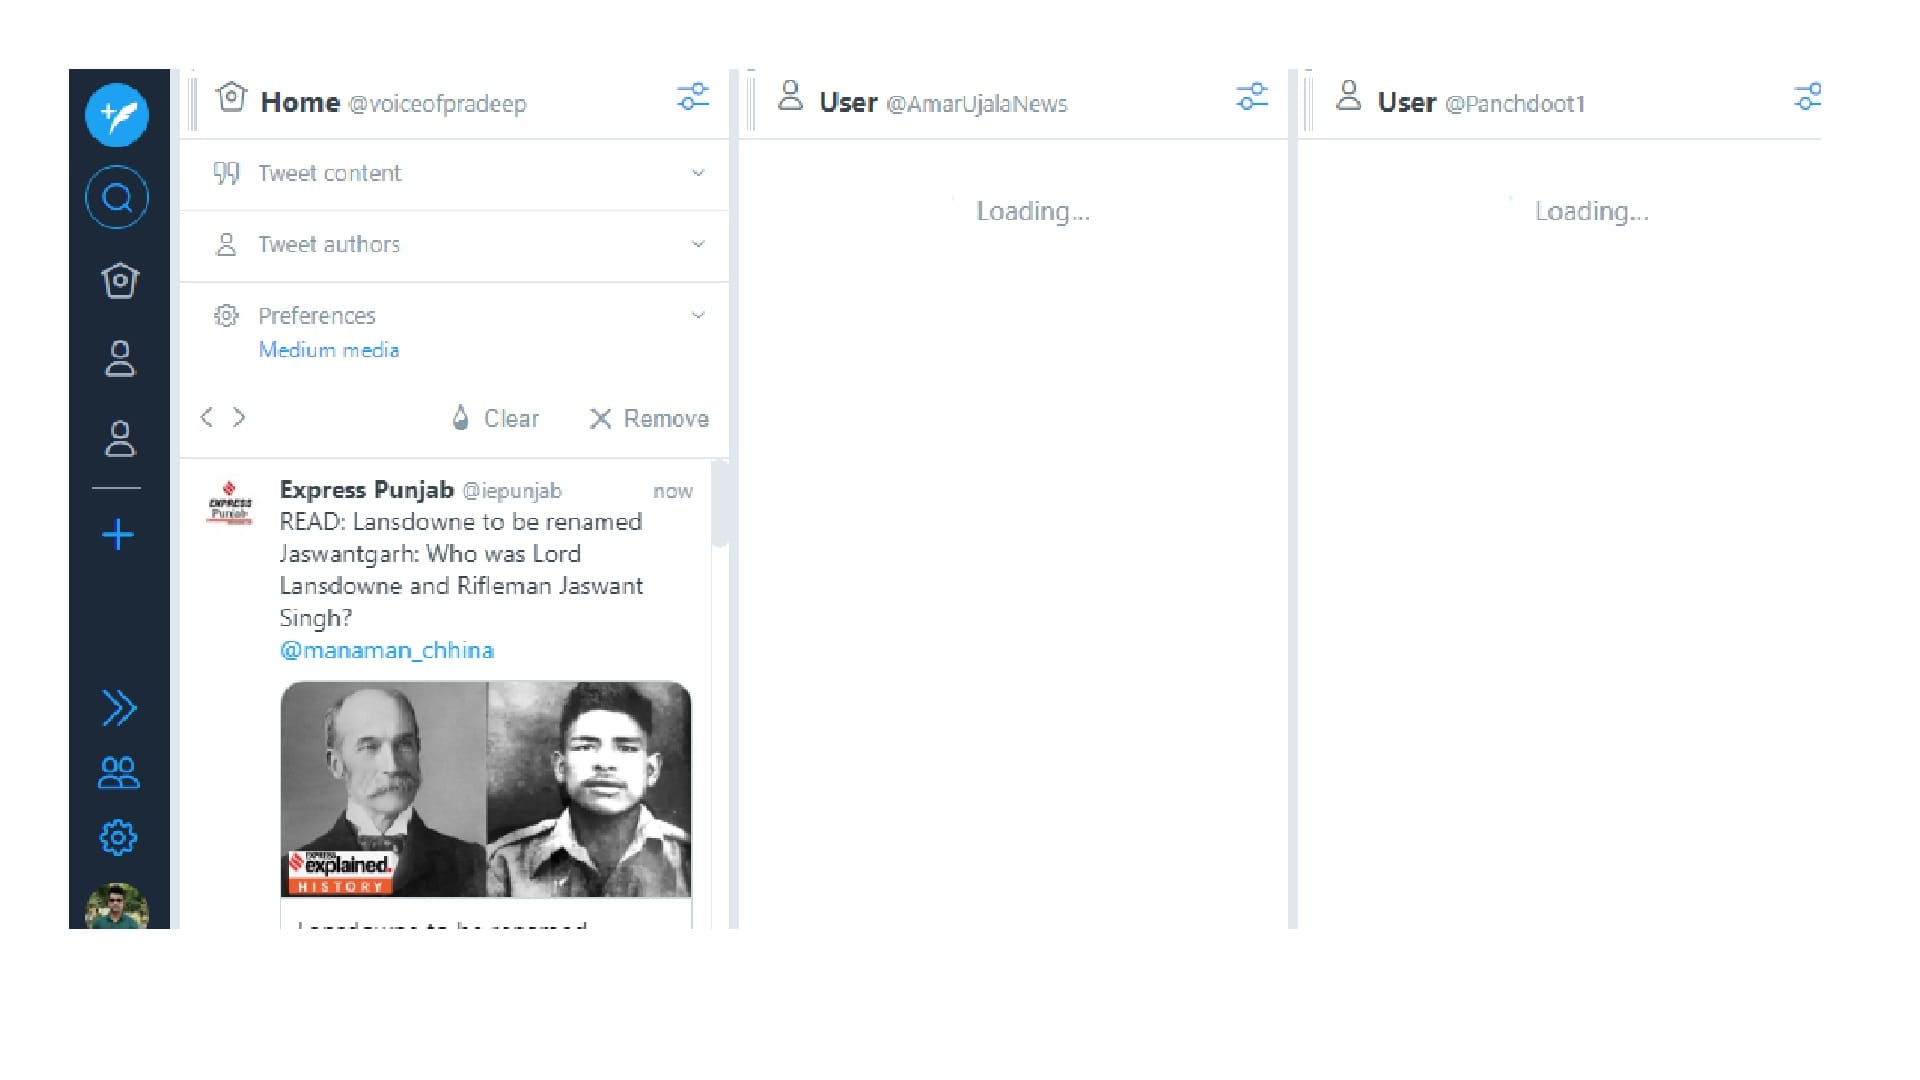Move Home column right with arrow

click(x=239, y=417)
